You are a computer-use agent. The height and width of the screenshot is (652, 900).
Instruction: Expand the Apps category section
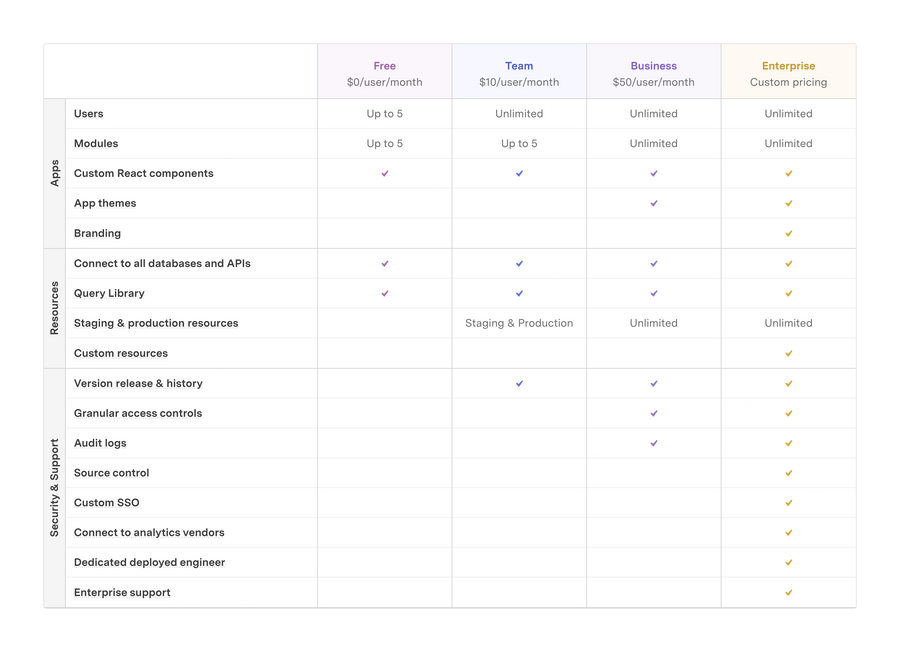pos(54,173)
